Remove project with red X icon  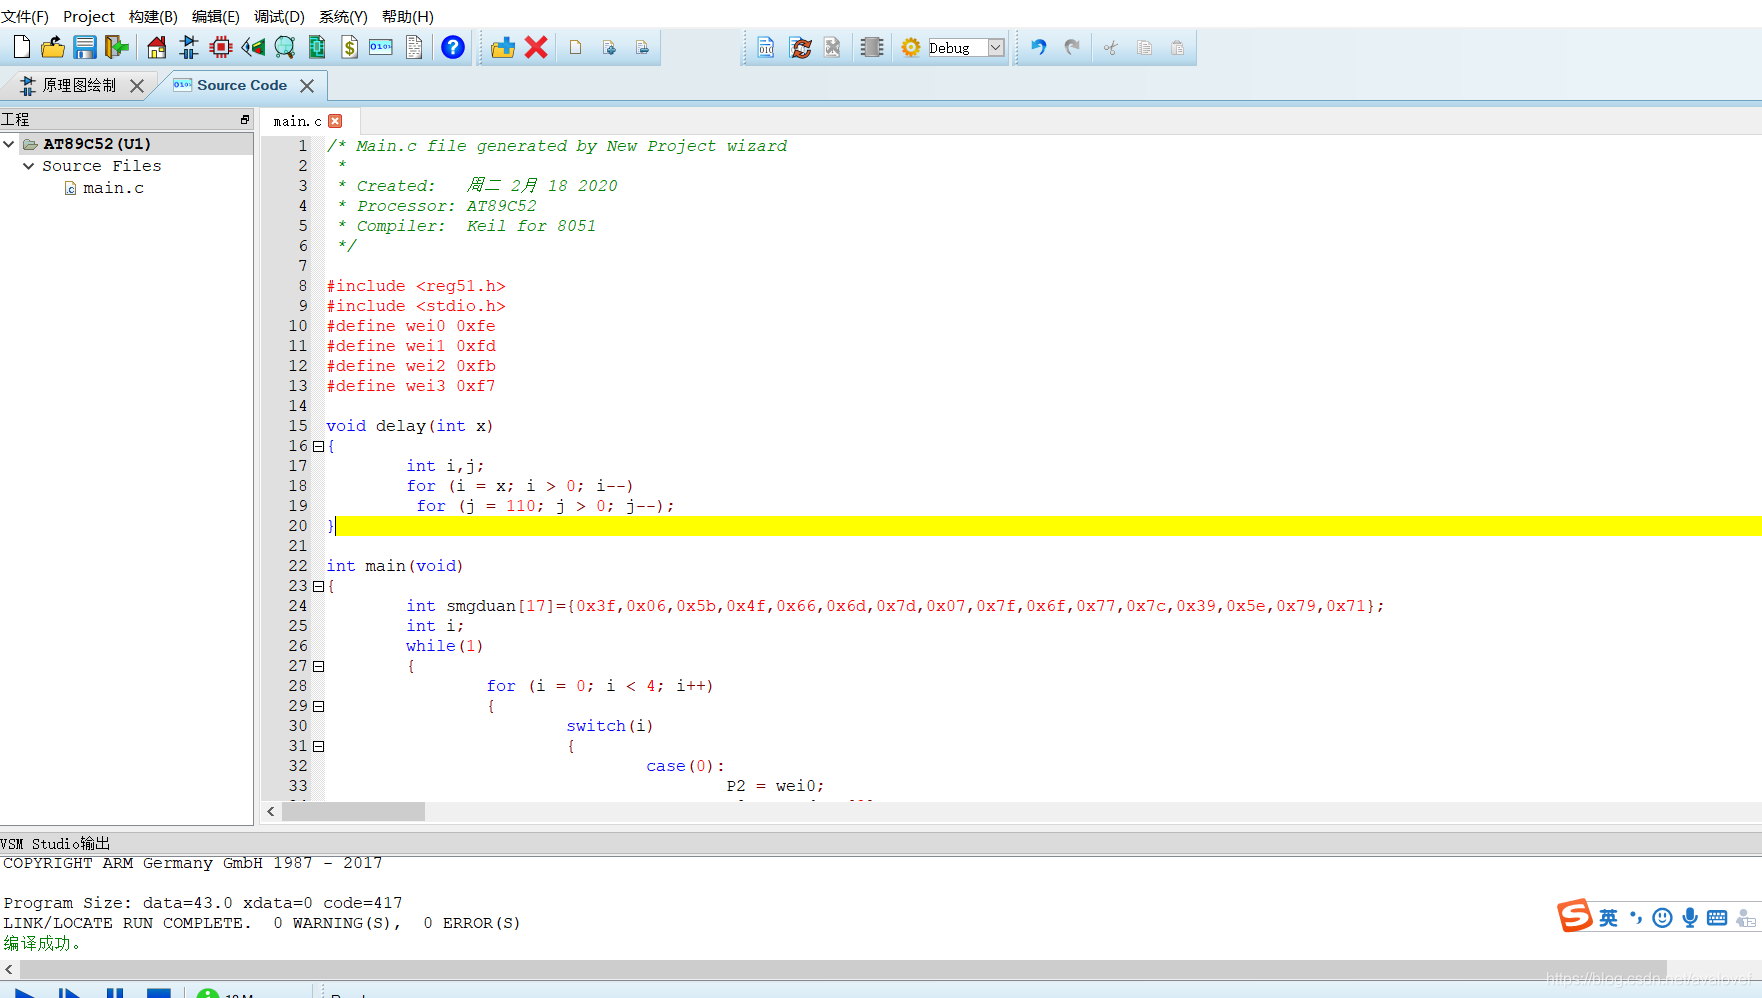[536, 47]
